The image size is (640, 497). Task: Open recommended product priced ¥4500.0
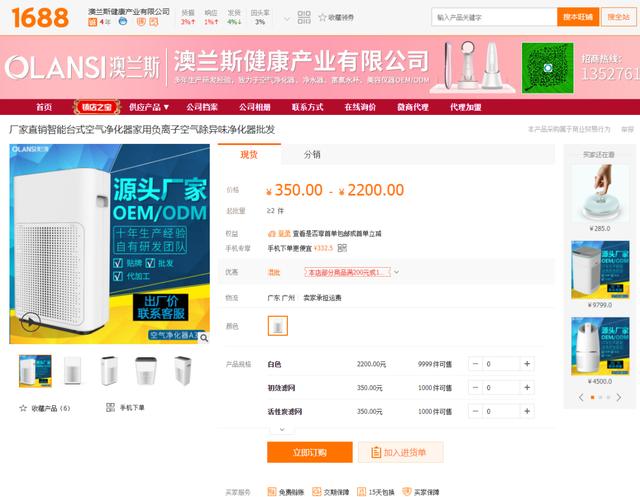(x=600, y=346)
